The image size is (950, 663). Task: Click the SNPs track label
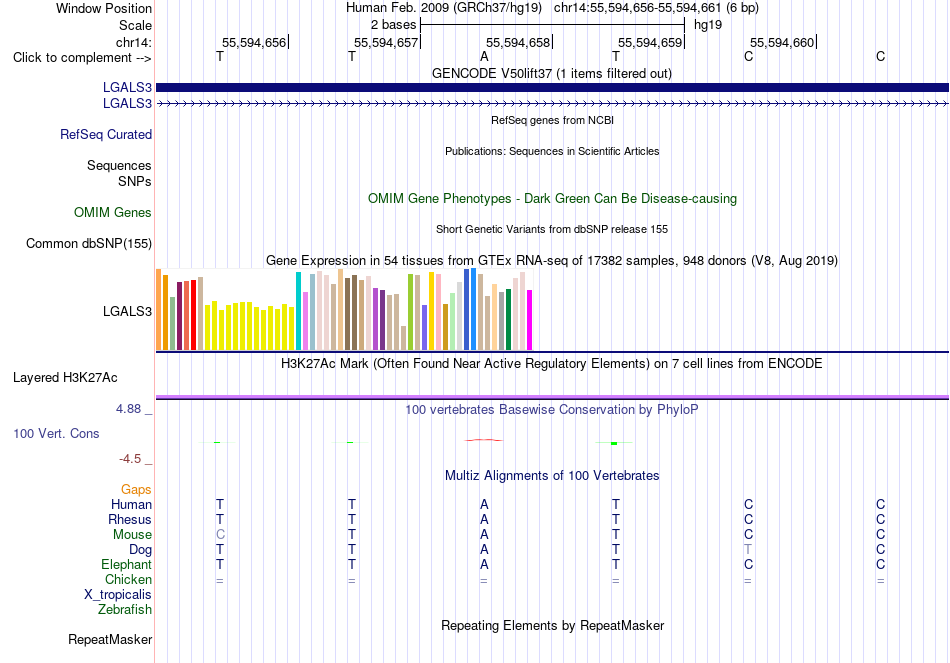coord(135,181)
